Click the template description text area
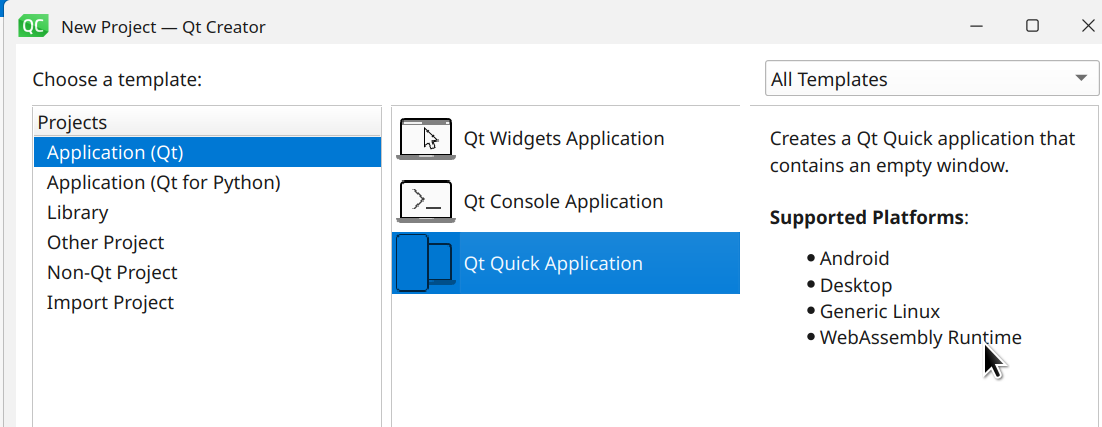Viewport: 1102px width, 427px height. point(922,152)
